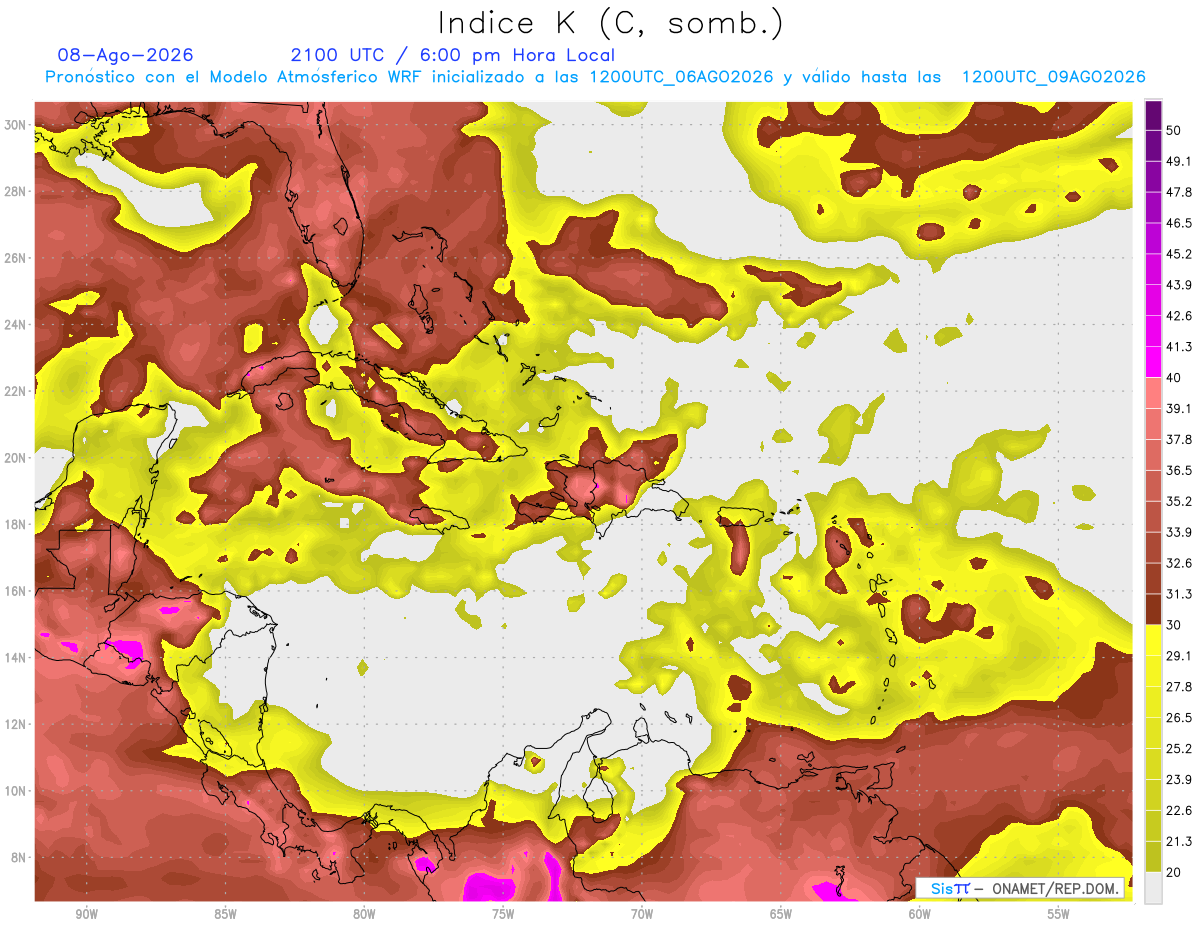The width and height of the screenshot is (1200, 927).
Task: Click the 90W longitude label
Action: pos(86,914)
